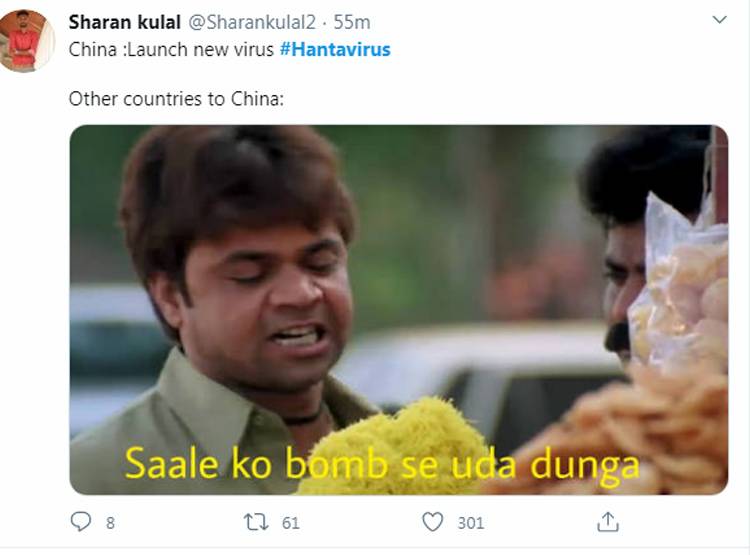Like the tweet with the heart icon
Image resolution: width=750 pixels, height=555 pixels.
point(433,522)
